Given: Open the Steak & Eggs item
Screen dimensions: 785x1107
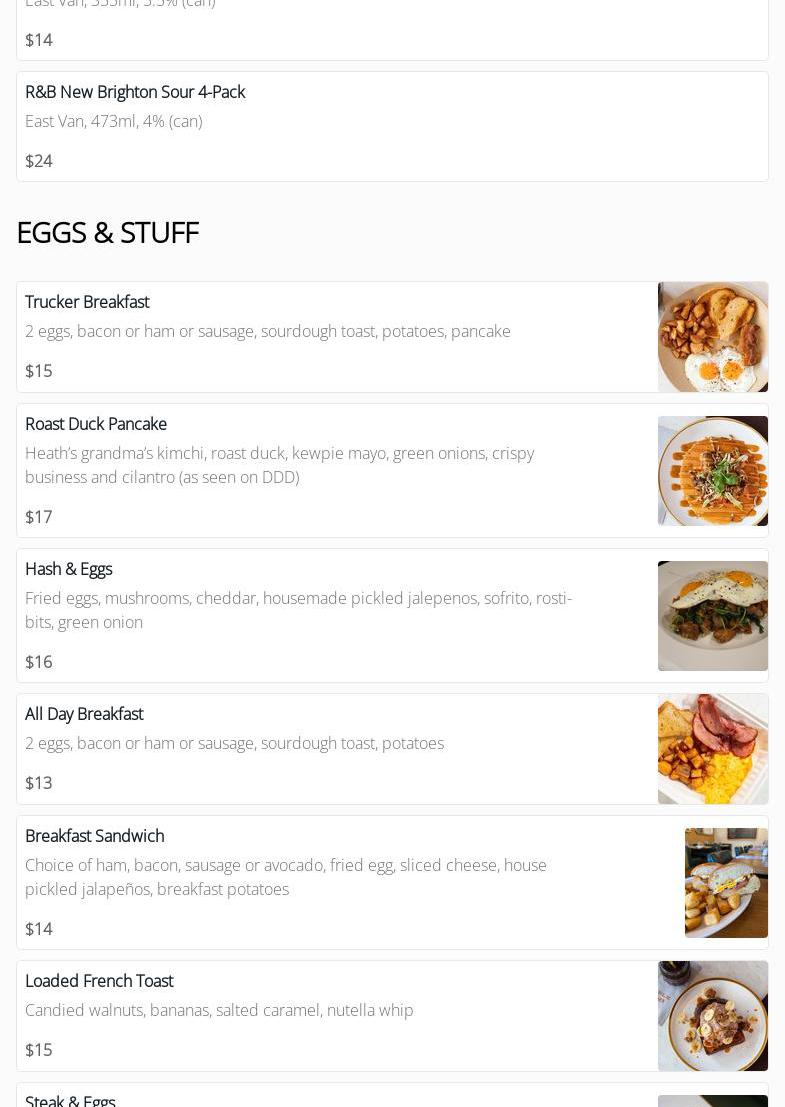Looking at the screenshot, I should [x=70, y=1100].
